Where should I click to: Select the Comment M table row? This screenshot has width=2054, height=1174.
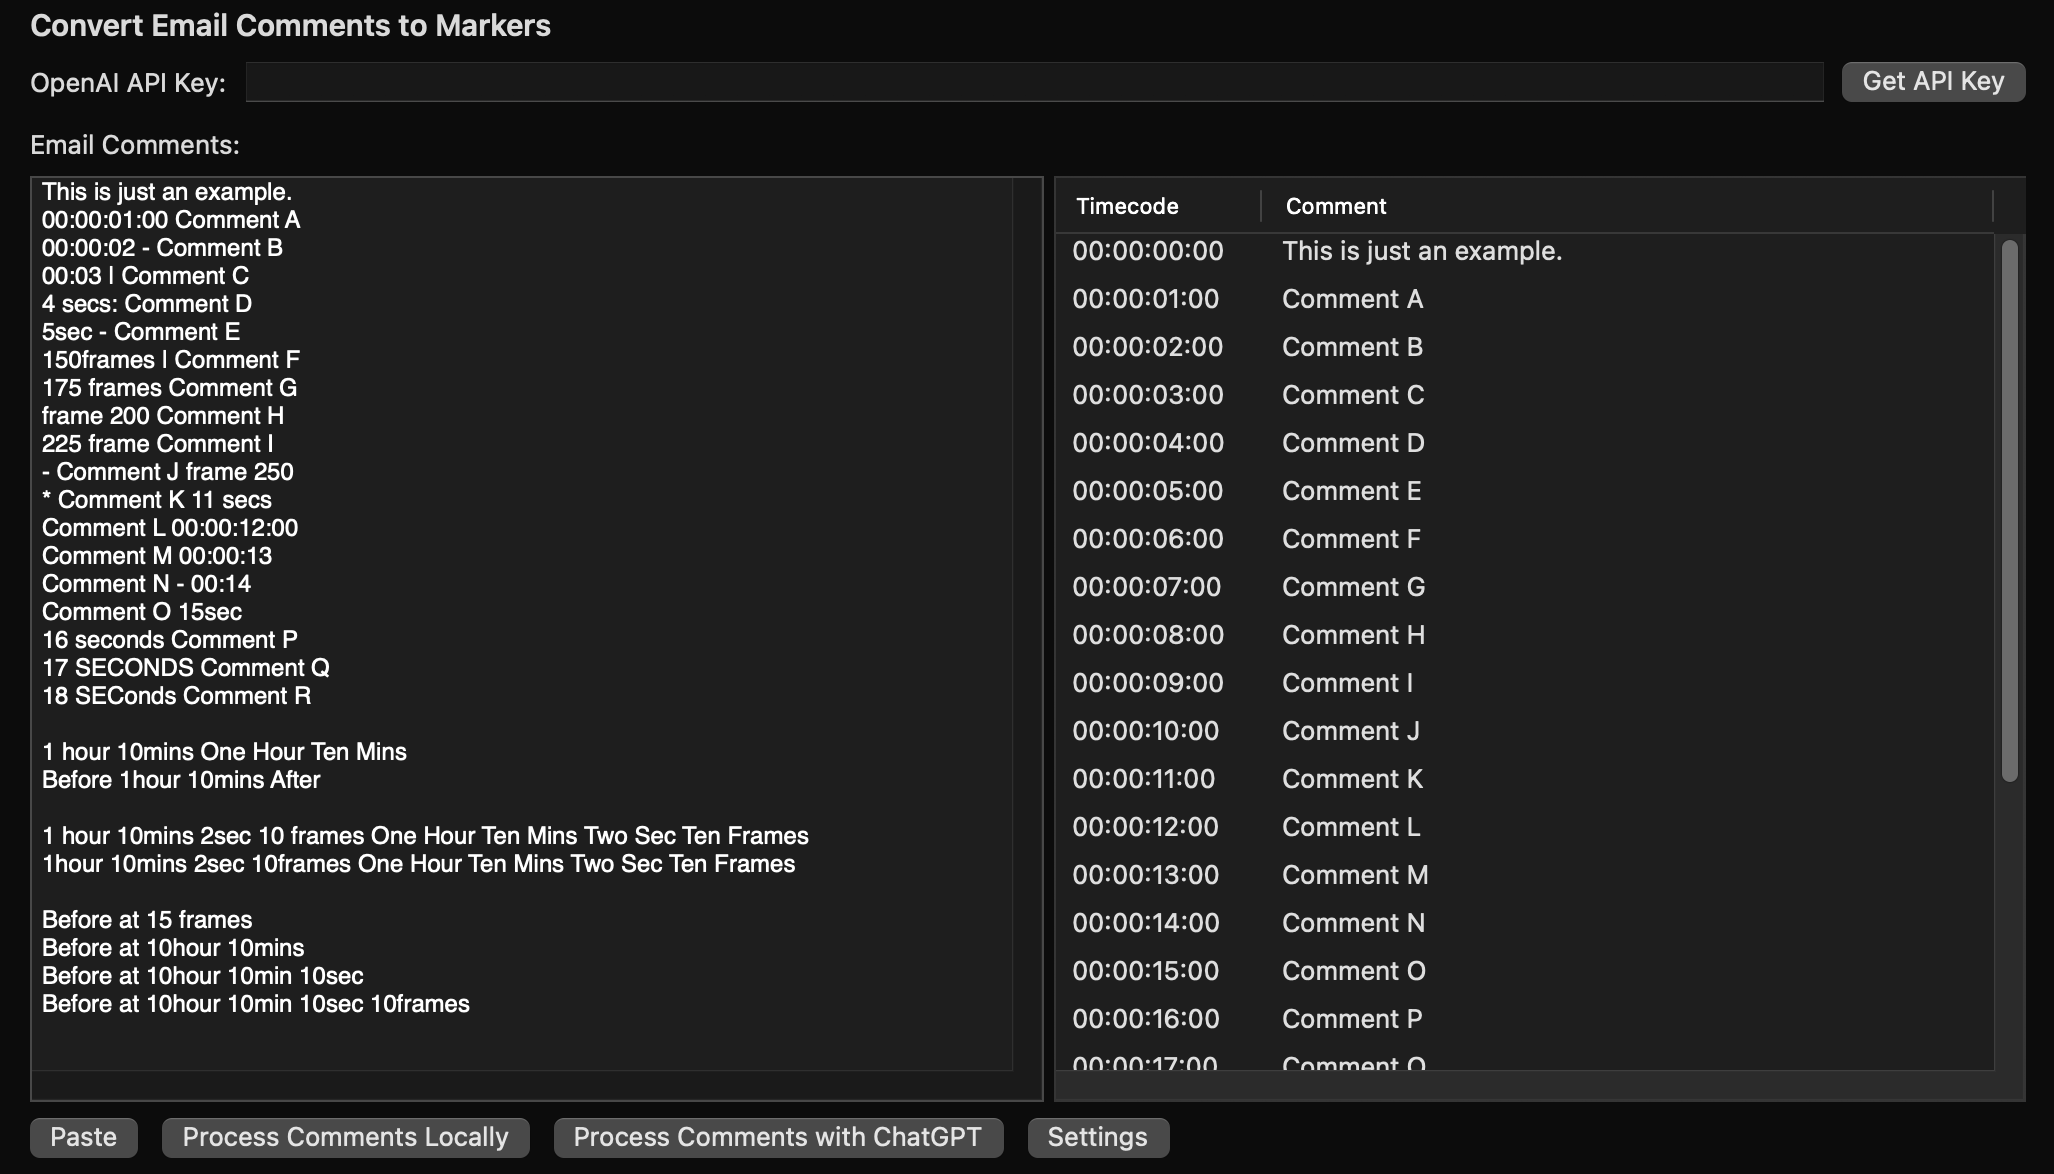[1354, 875]
